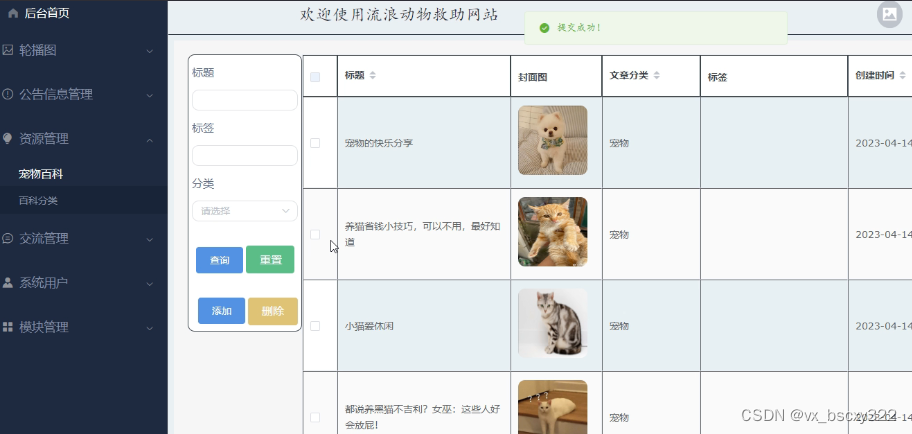Open the user avatar at top right
Screen dimensions: 912x434
click(x=889, y=15)
